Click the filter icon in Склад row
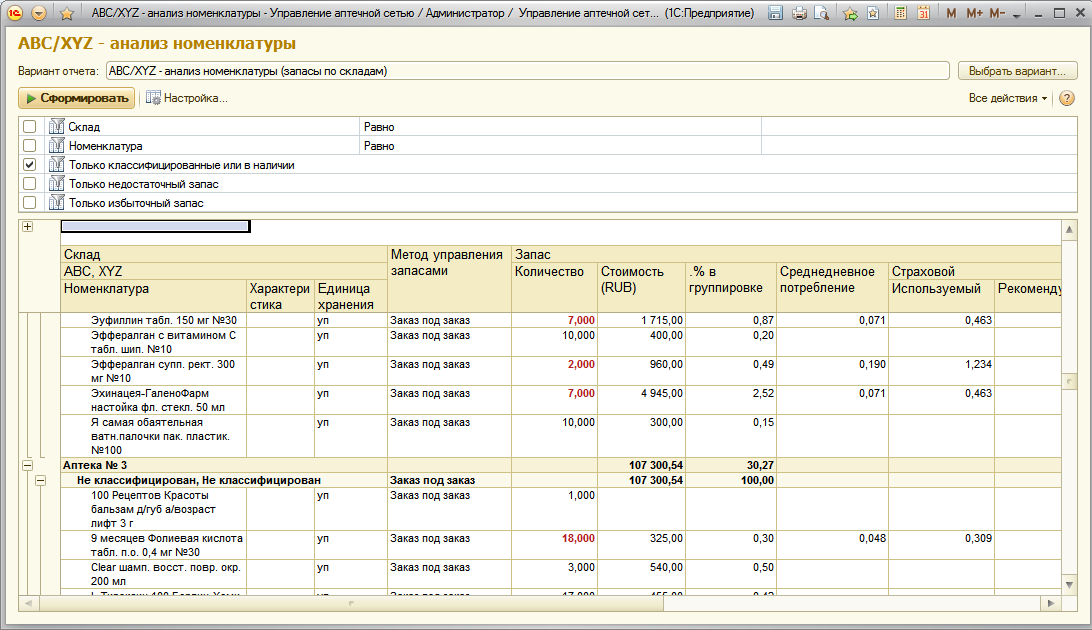Screen dimensions: 1092x630 click(x=56, y=127)
